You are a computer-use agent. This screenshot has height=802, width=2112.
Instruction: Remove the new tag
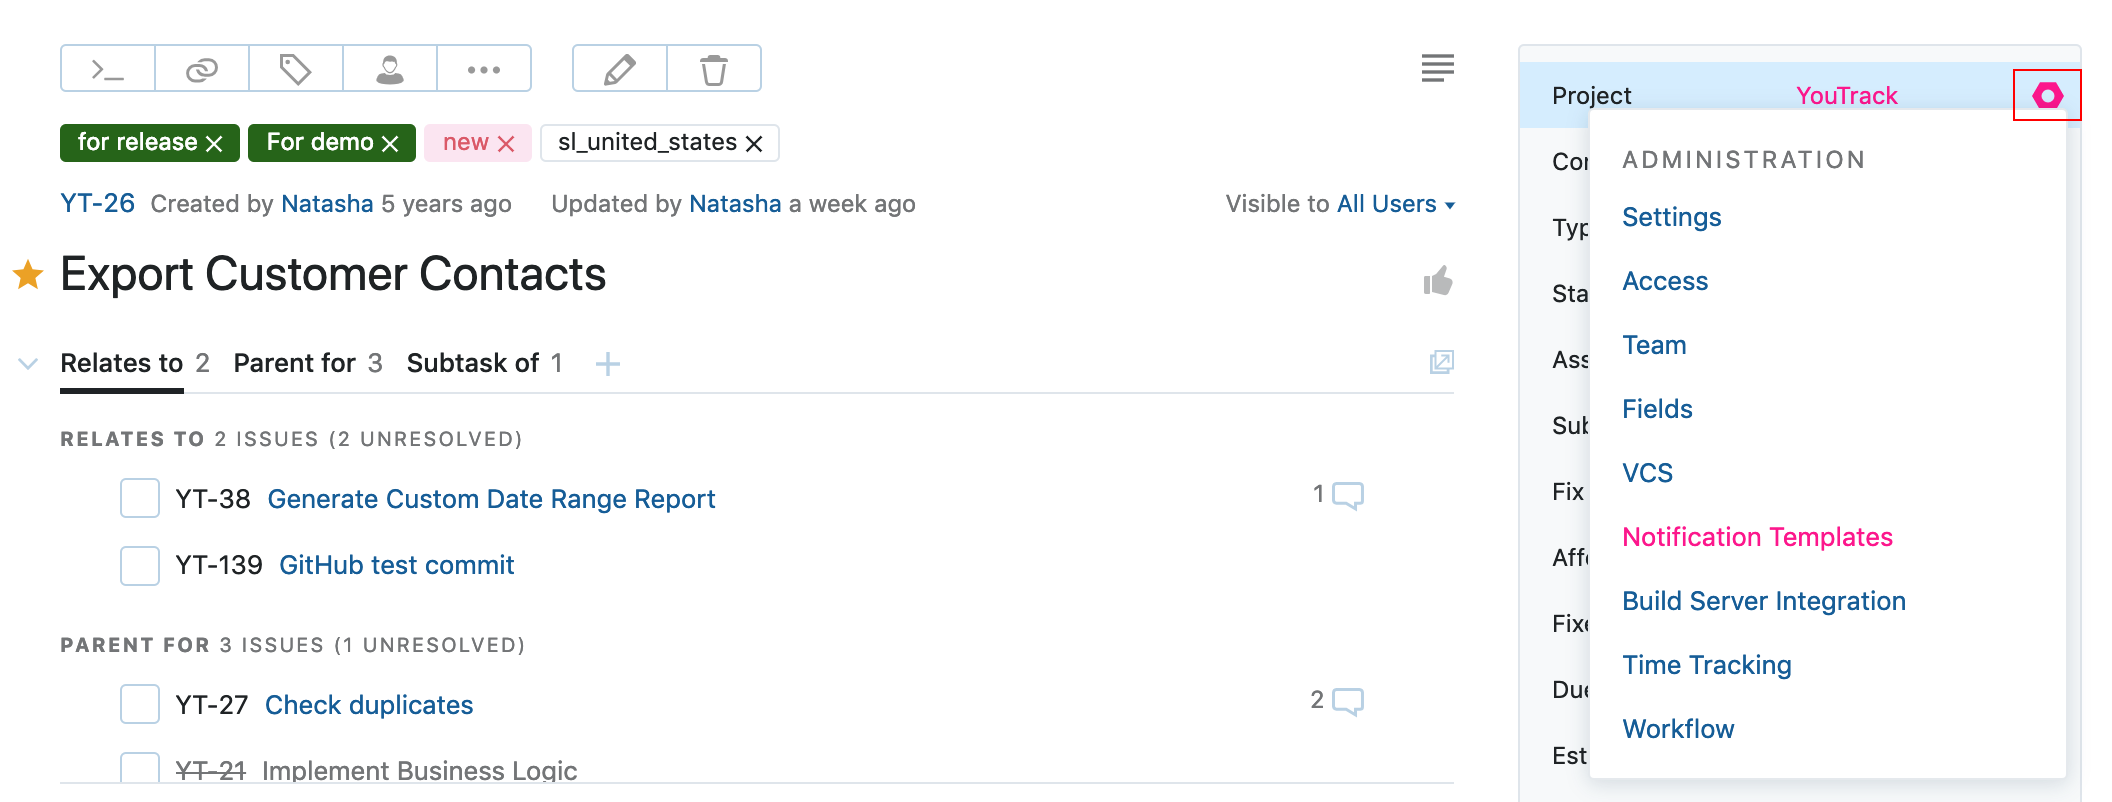coord(506,144)
